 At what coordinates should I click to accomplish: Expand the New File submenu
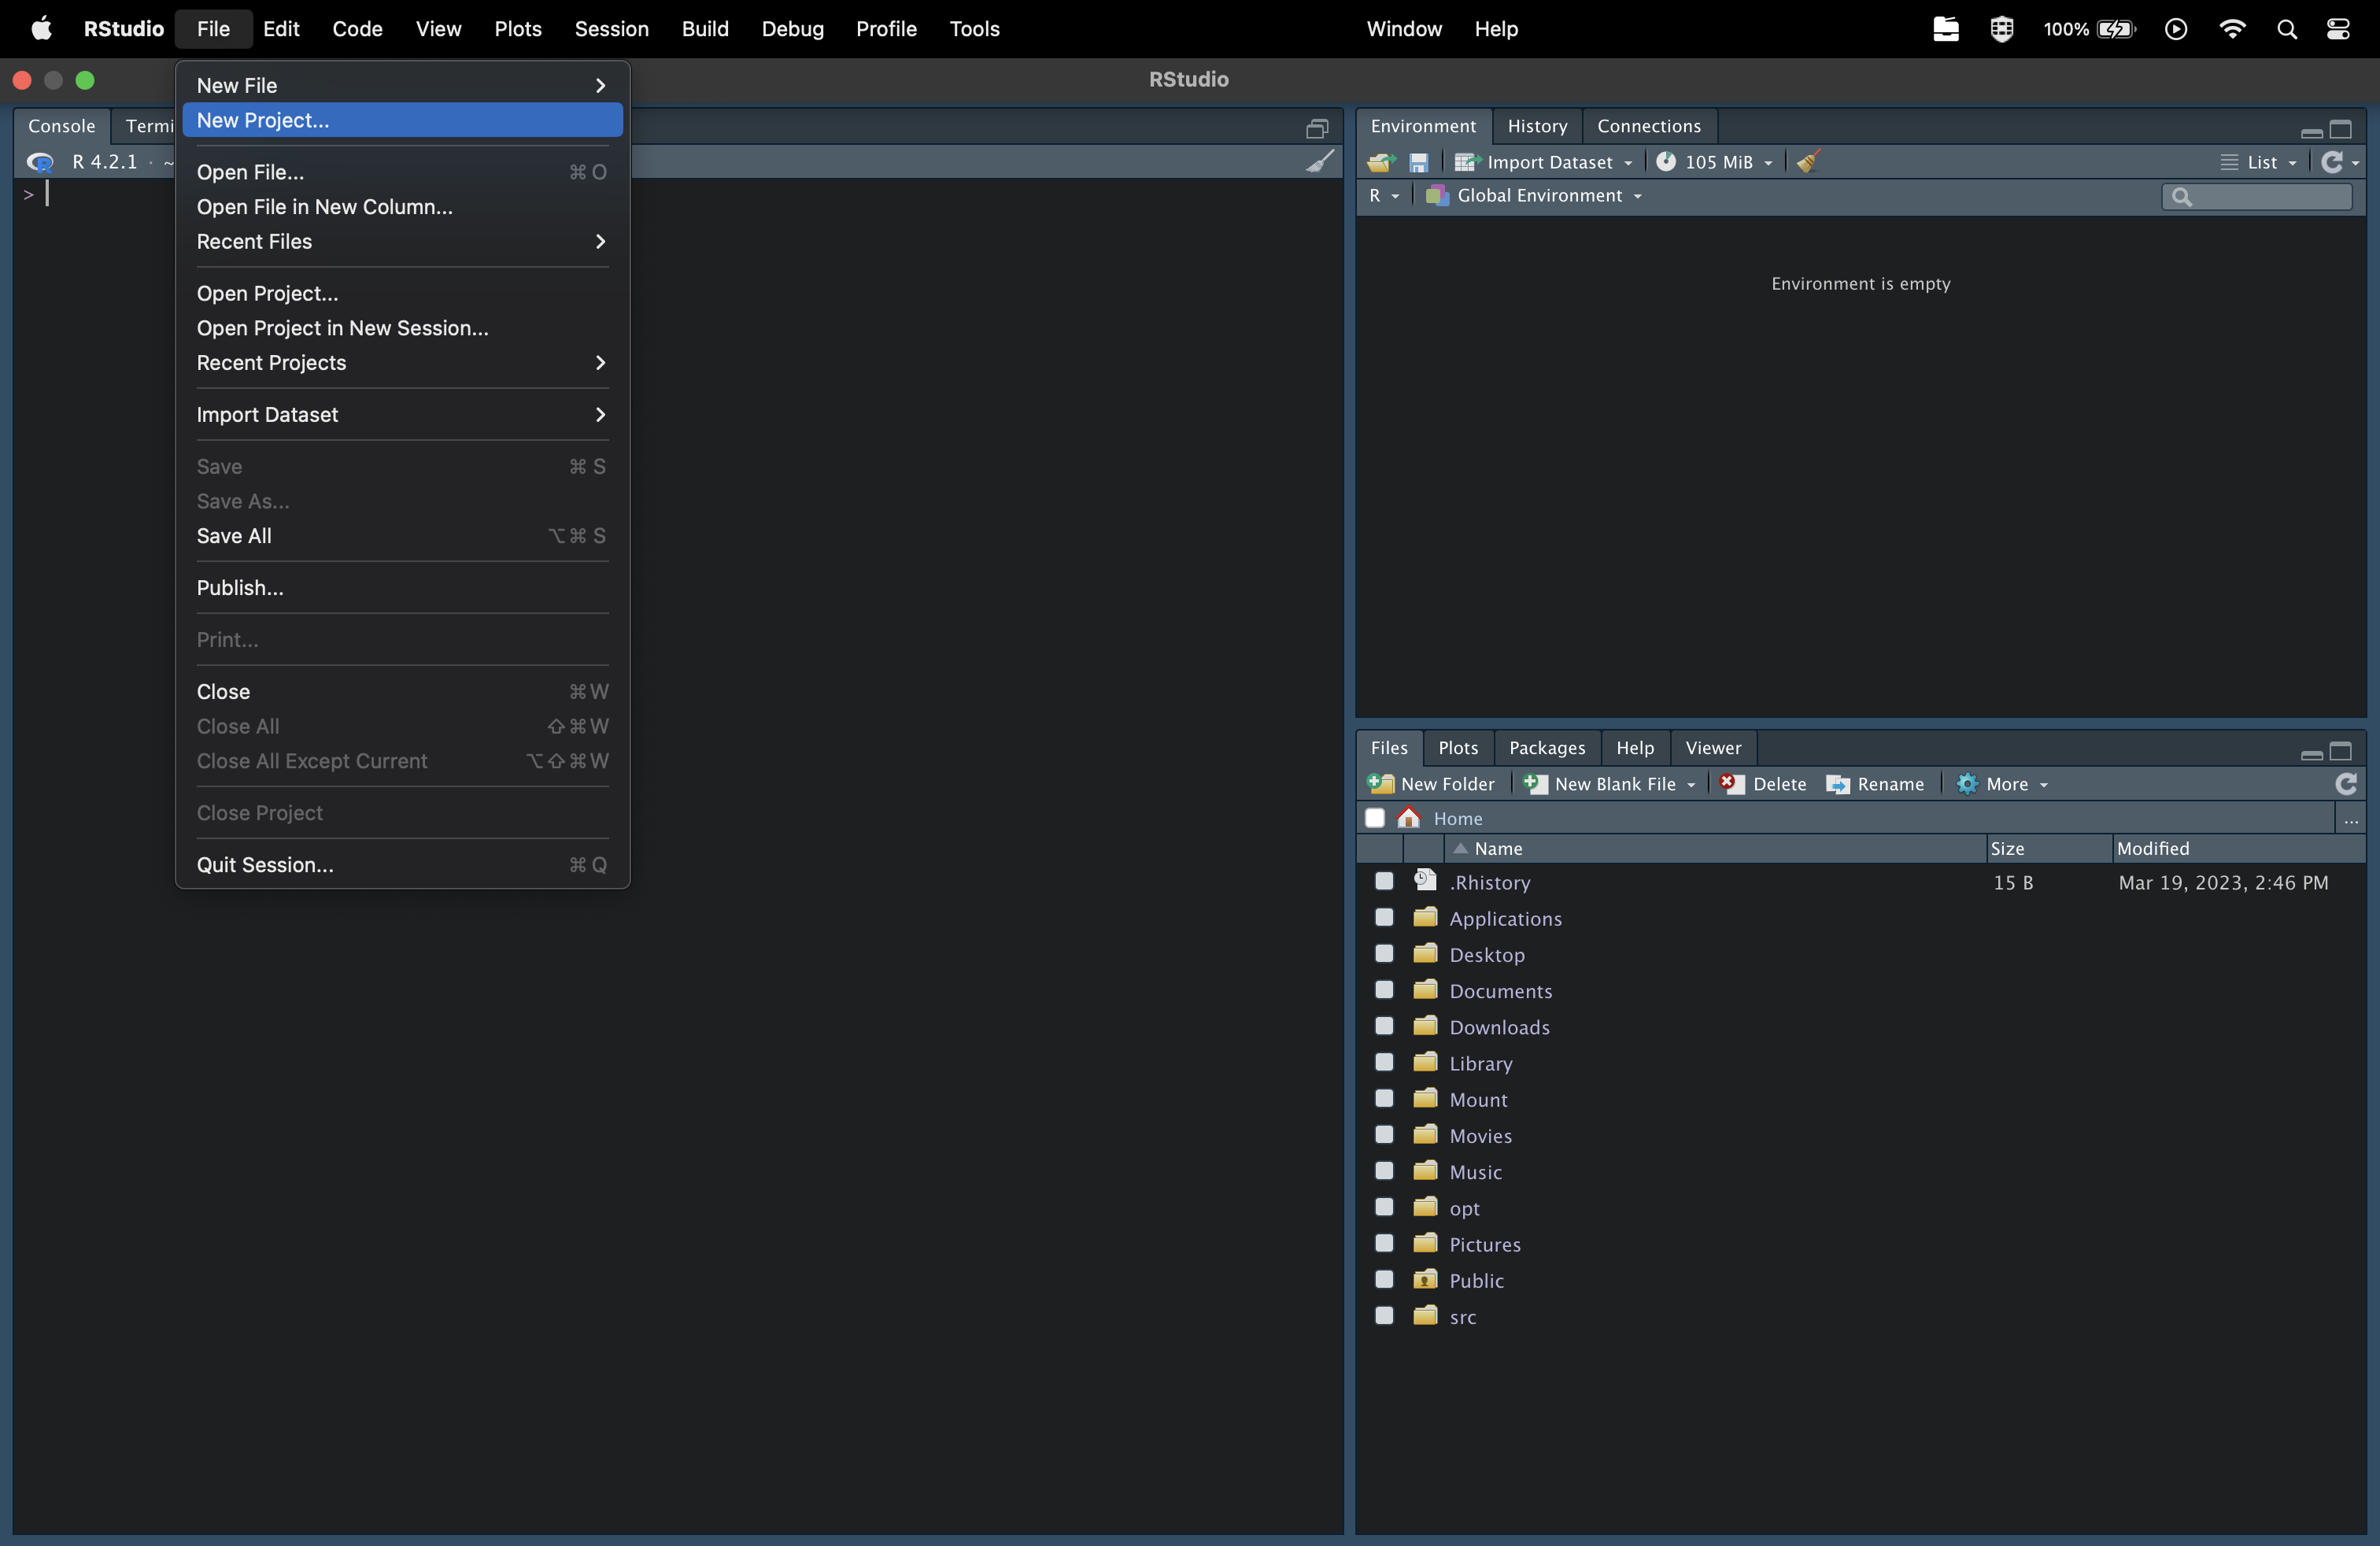(x=402, y=85)
